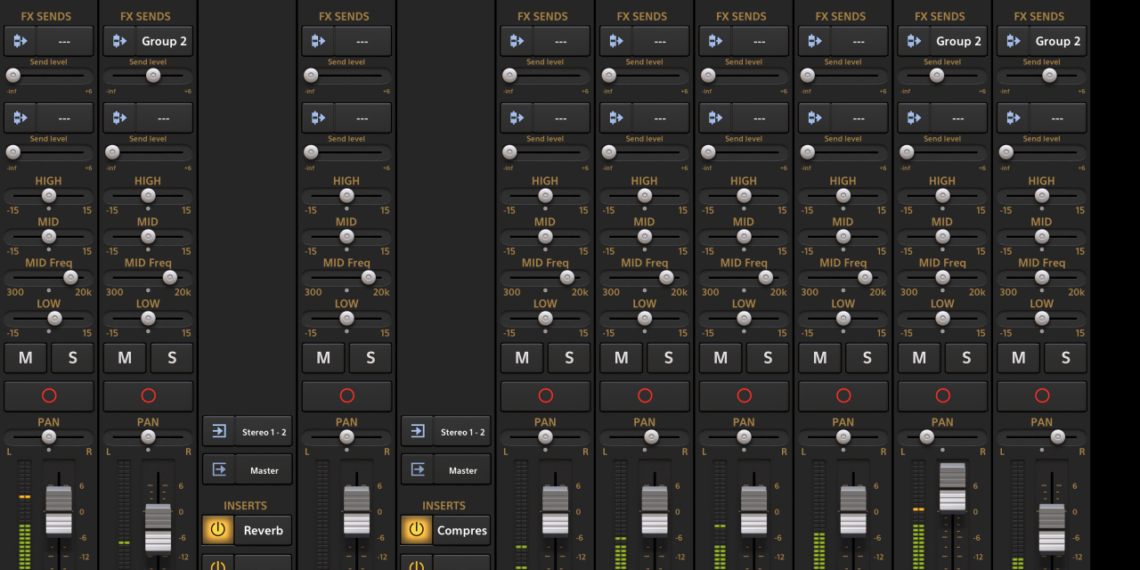1140x570 pixels.
Task: Click the Master output button on the Compres strip
Action: (x=462, y=470)
